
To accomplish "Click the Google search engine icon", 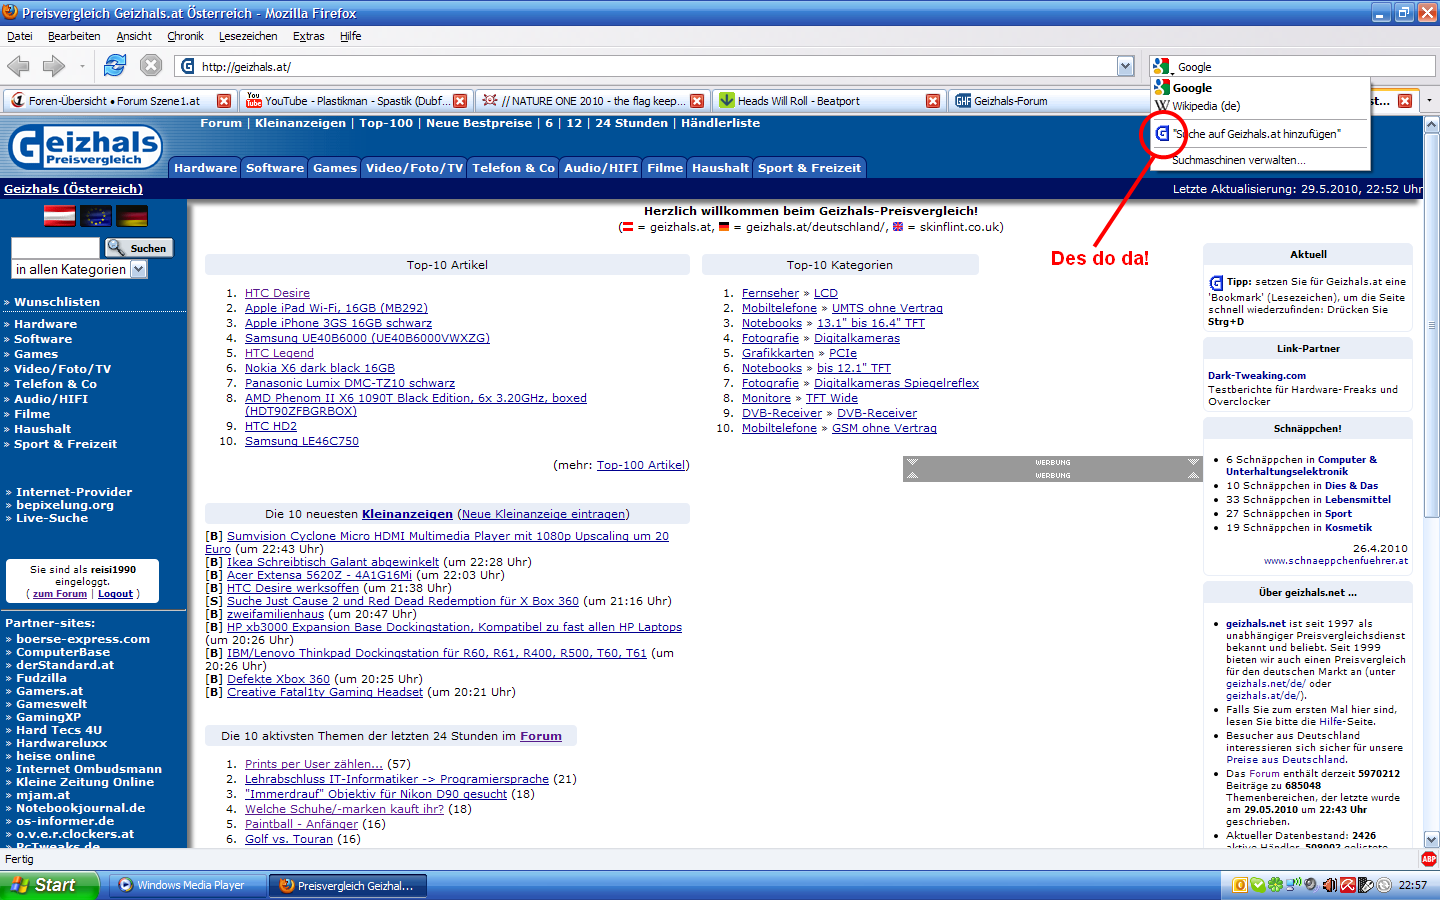I will (x=1161, y=66).
